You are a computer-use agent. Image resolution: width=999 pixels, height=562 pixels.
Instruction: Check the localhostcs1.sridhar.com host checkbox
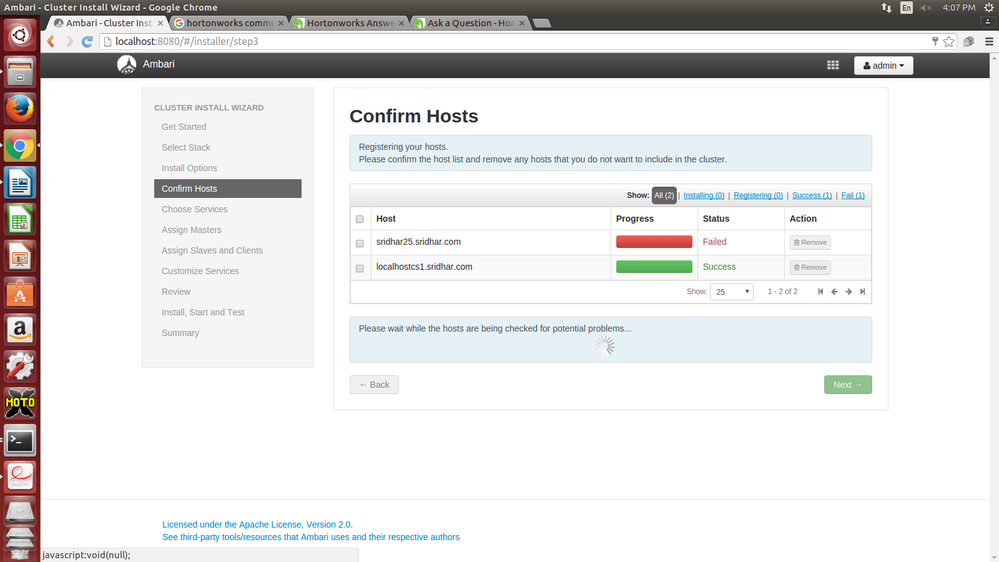(x=359, y=268)
